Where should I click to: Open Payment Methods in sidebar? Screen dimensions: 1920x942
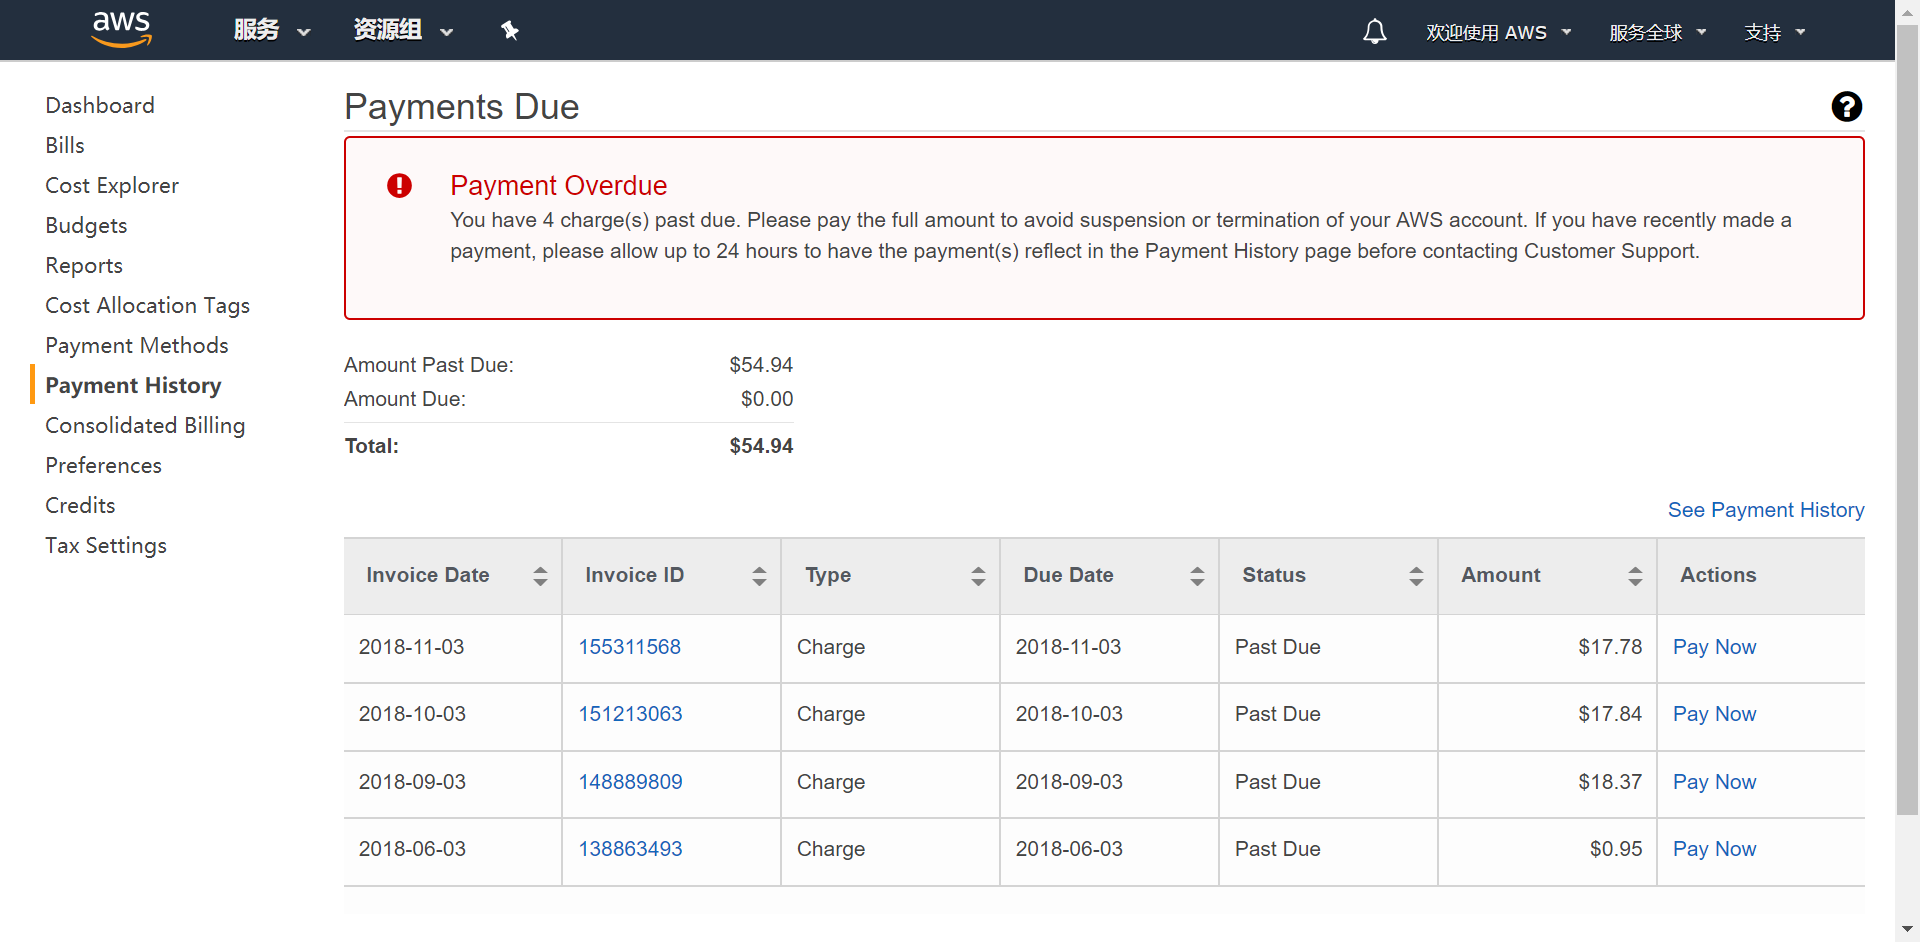(x=137, y=346)
